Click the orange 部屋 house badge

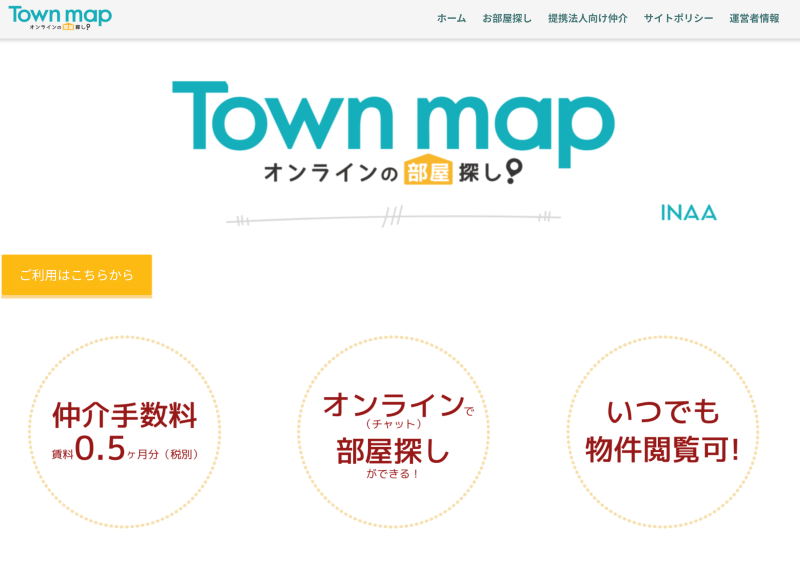pyautogui.click(x=428, y=170)
